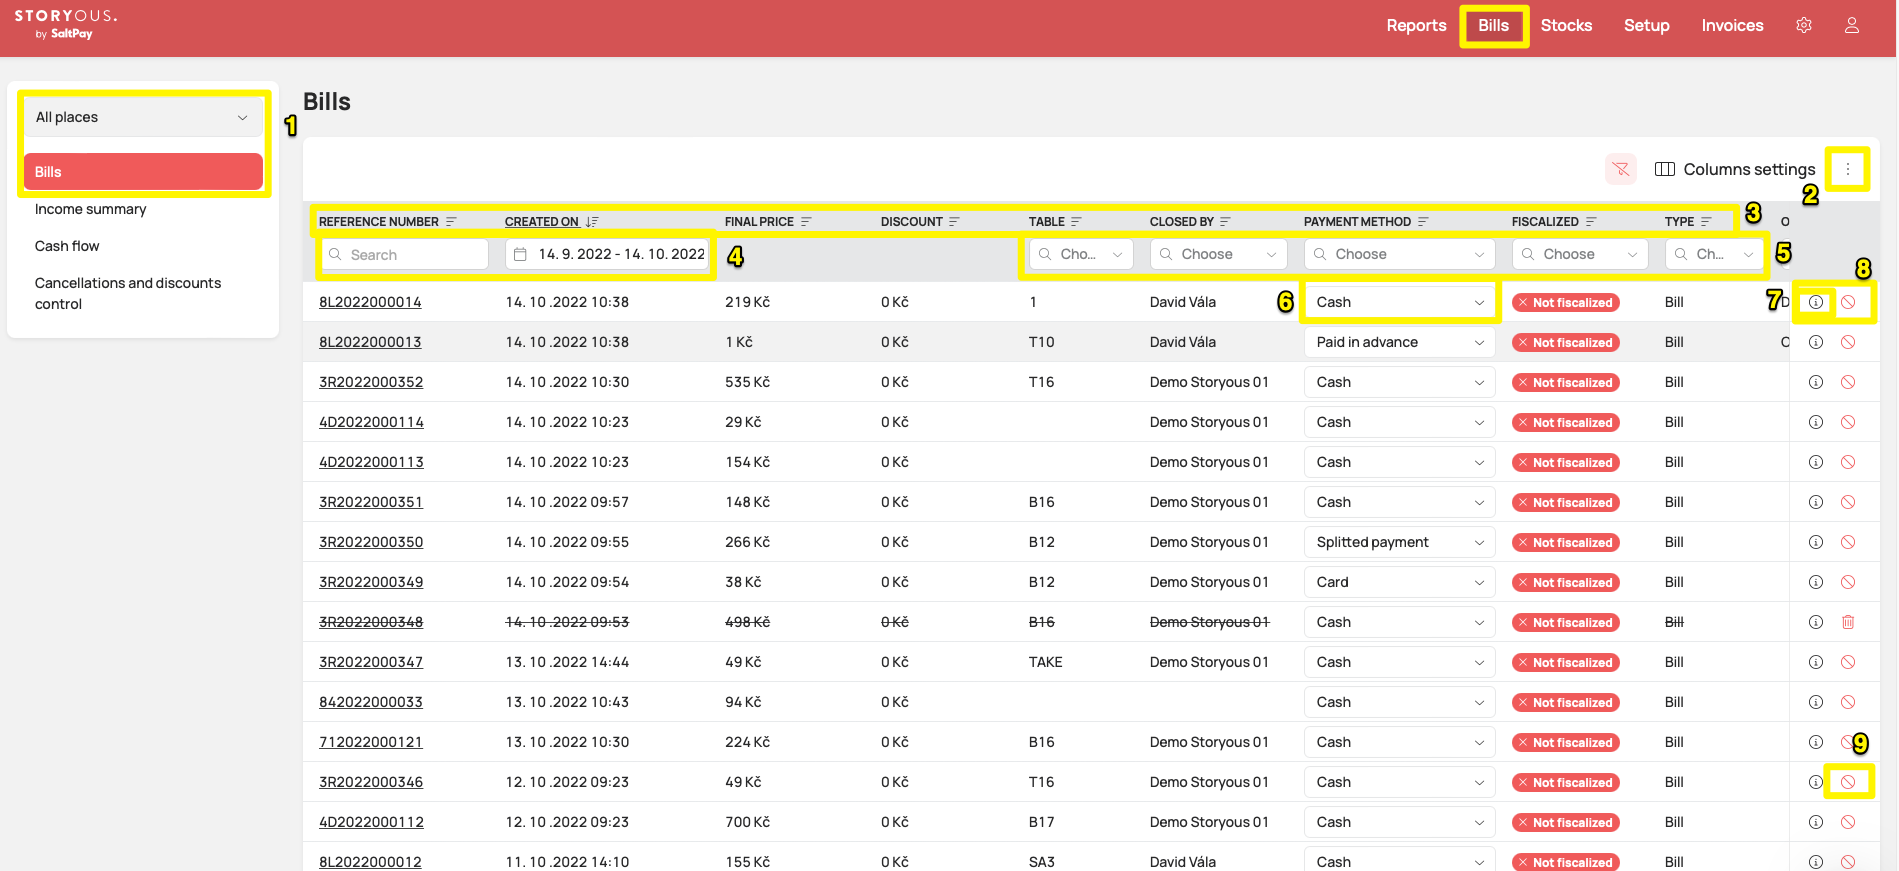Viewport: 1899px width, 871px height.
Task: Open bill 3R2022000352 link
Action: click(371, 382)
